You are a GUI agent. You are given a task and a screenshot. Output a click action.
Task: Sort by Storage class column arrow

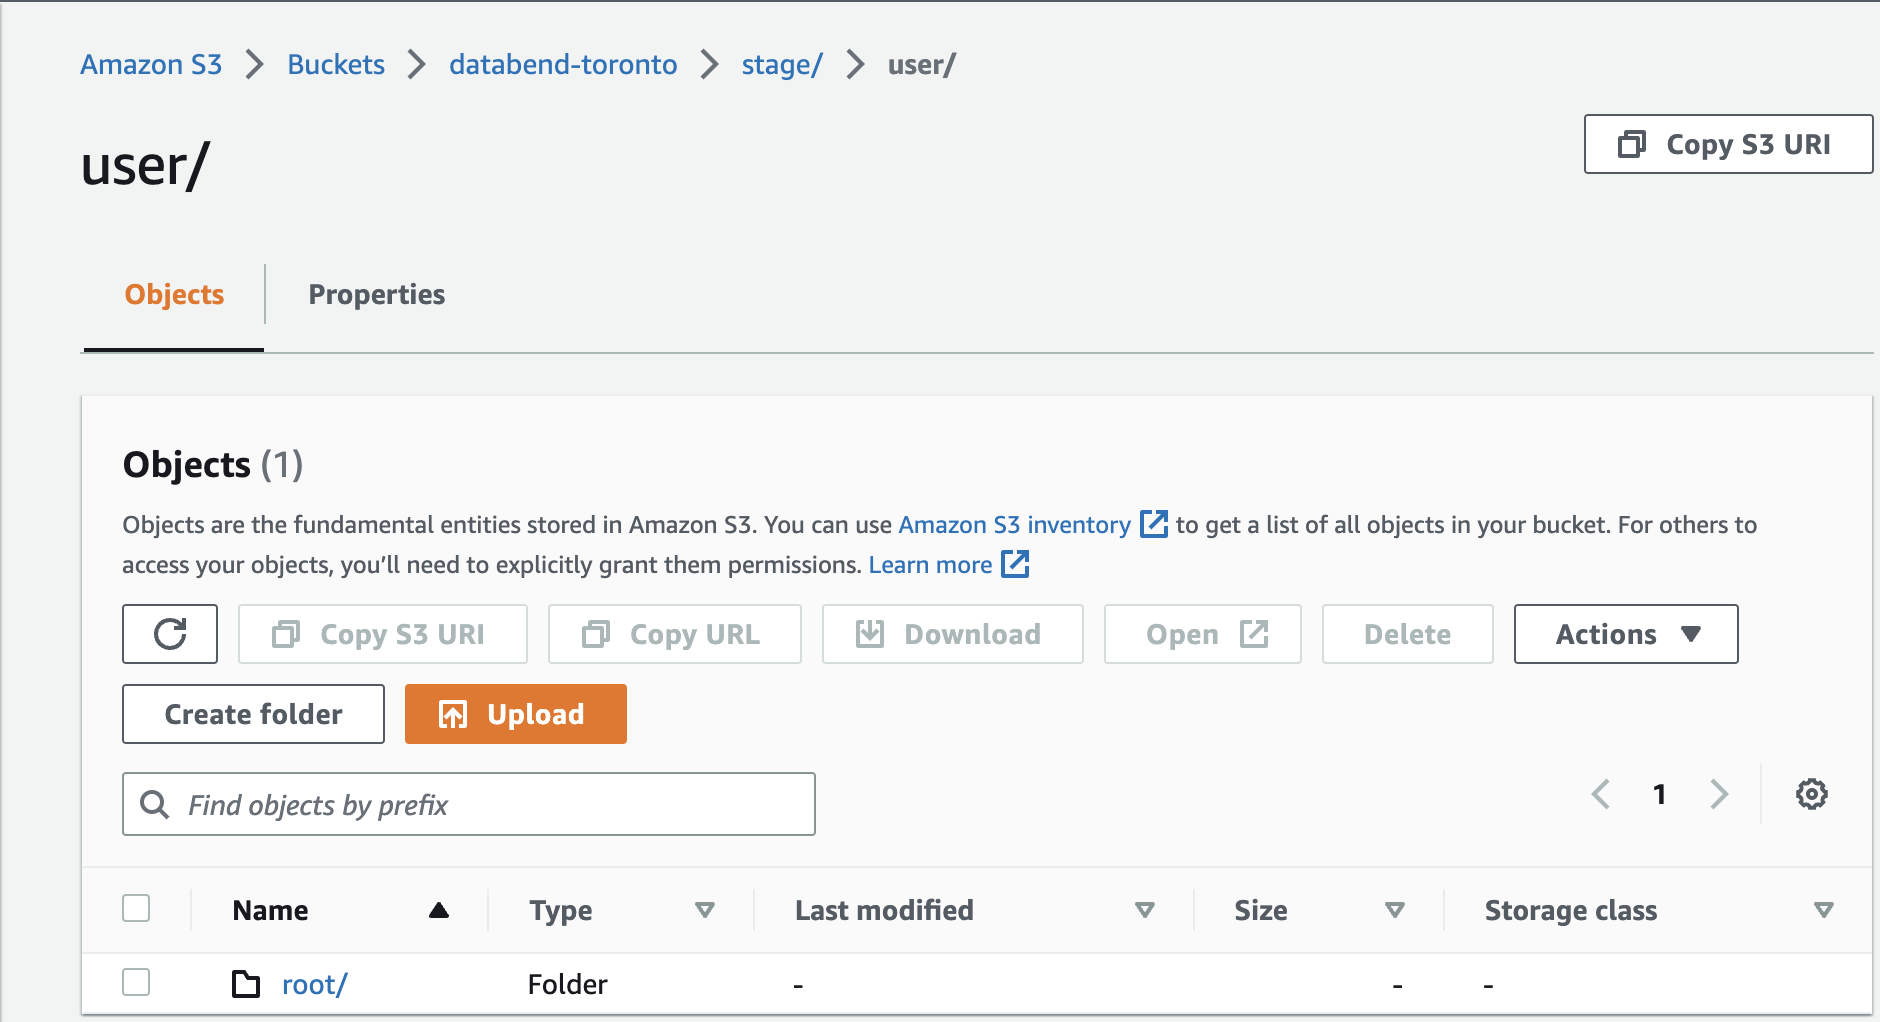click(x=1823, y=910)
